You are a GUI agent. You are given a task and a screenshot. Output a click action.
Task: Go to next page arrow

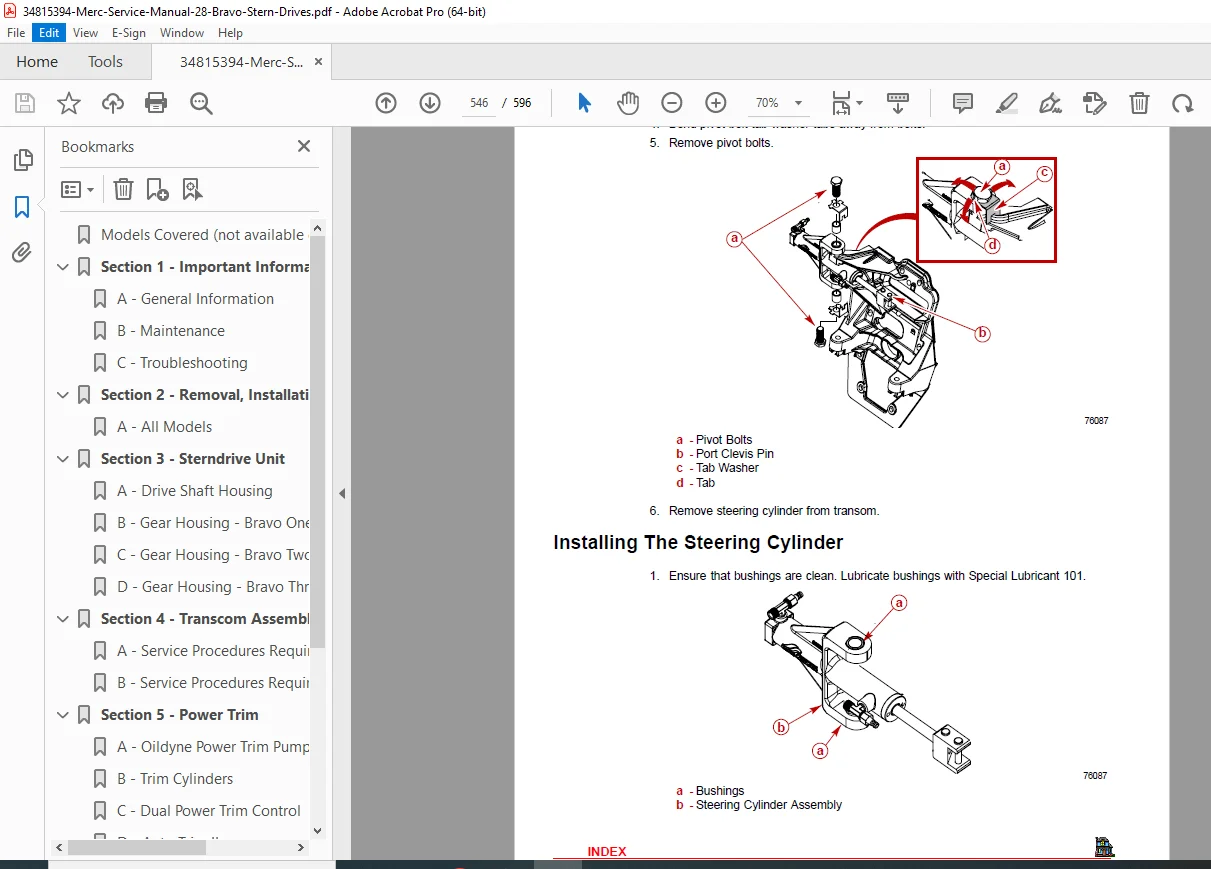click(x=430, y=103)
